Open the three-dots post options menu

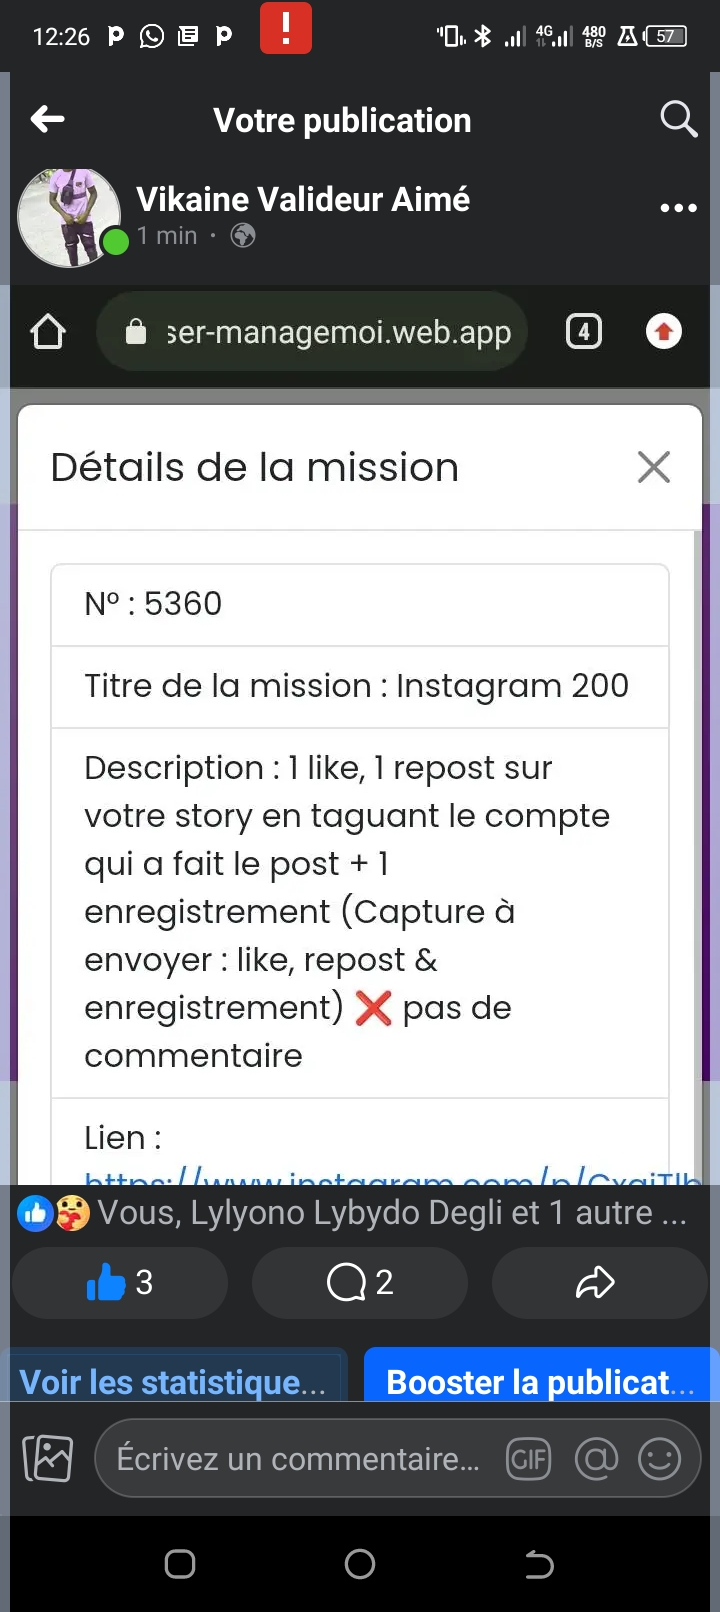(678, 208)
